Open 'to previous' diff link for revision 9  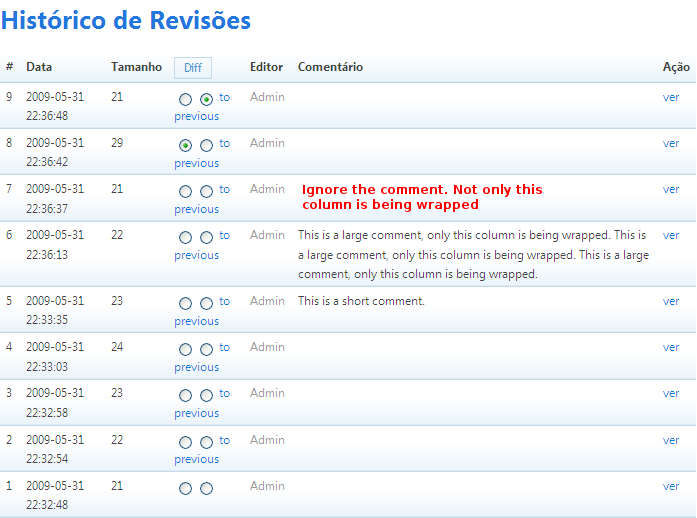pyautogui.click(x=196, y=116)
